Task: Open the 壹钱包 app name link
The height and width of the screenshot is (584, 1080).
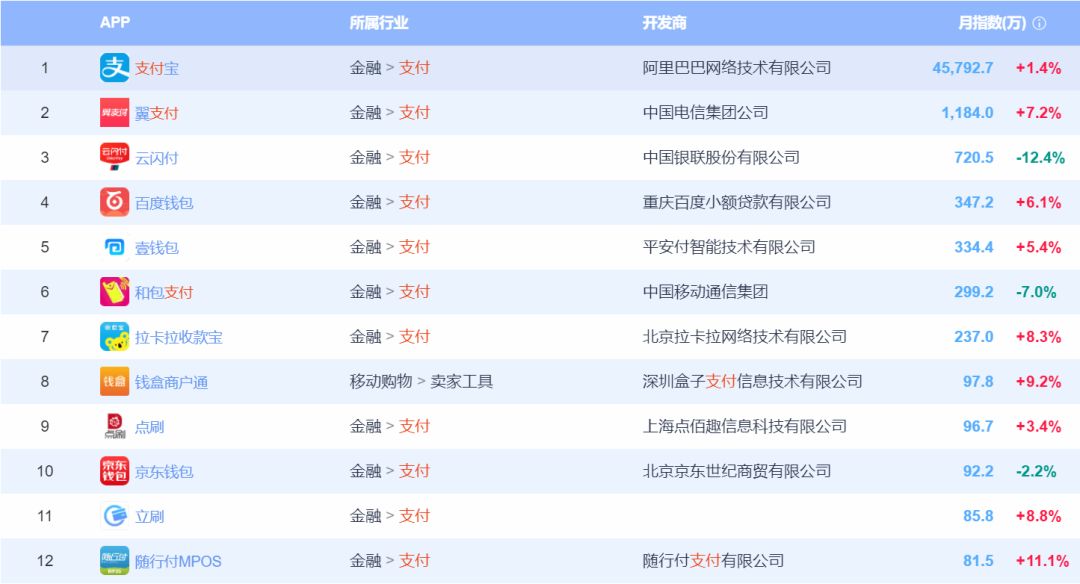Action: (x=157, y=247)
